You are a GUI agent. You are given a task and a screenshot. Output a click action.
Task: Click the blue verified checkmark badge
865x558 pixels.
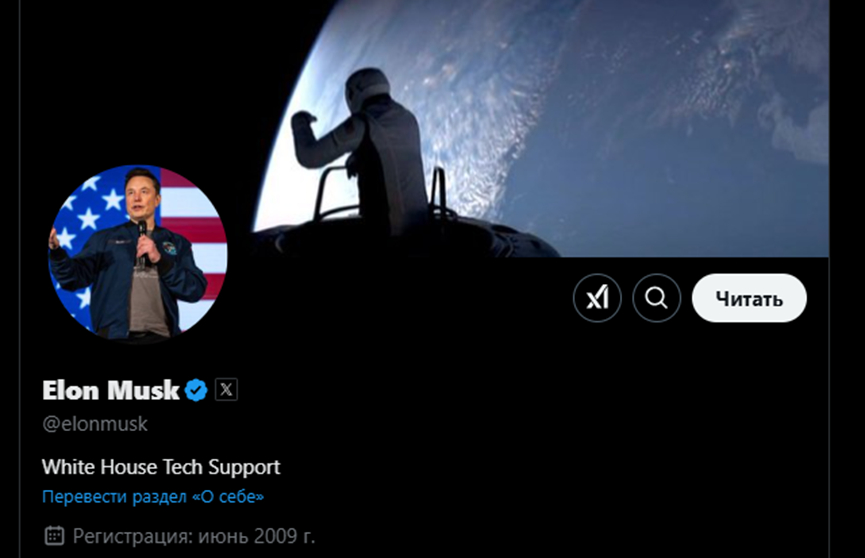[x=196, y=390]
